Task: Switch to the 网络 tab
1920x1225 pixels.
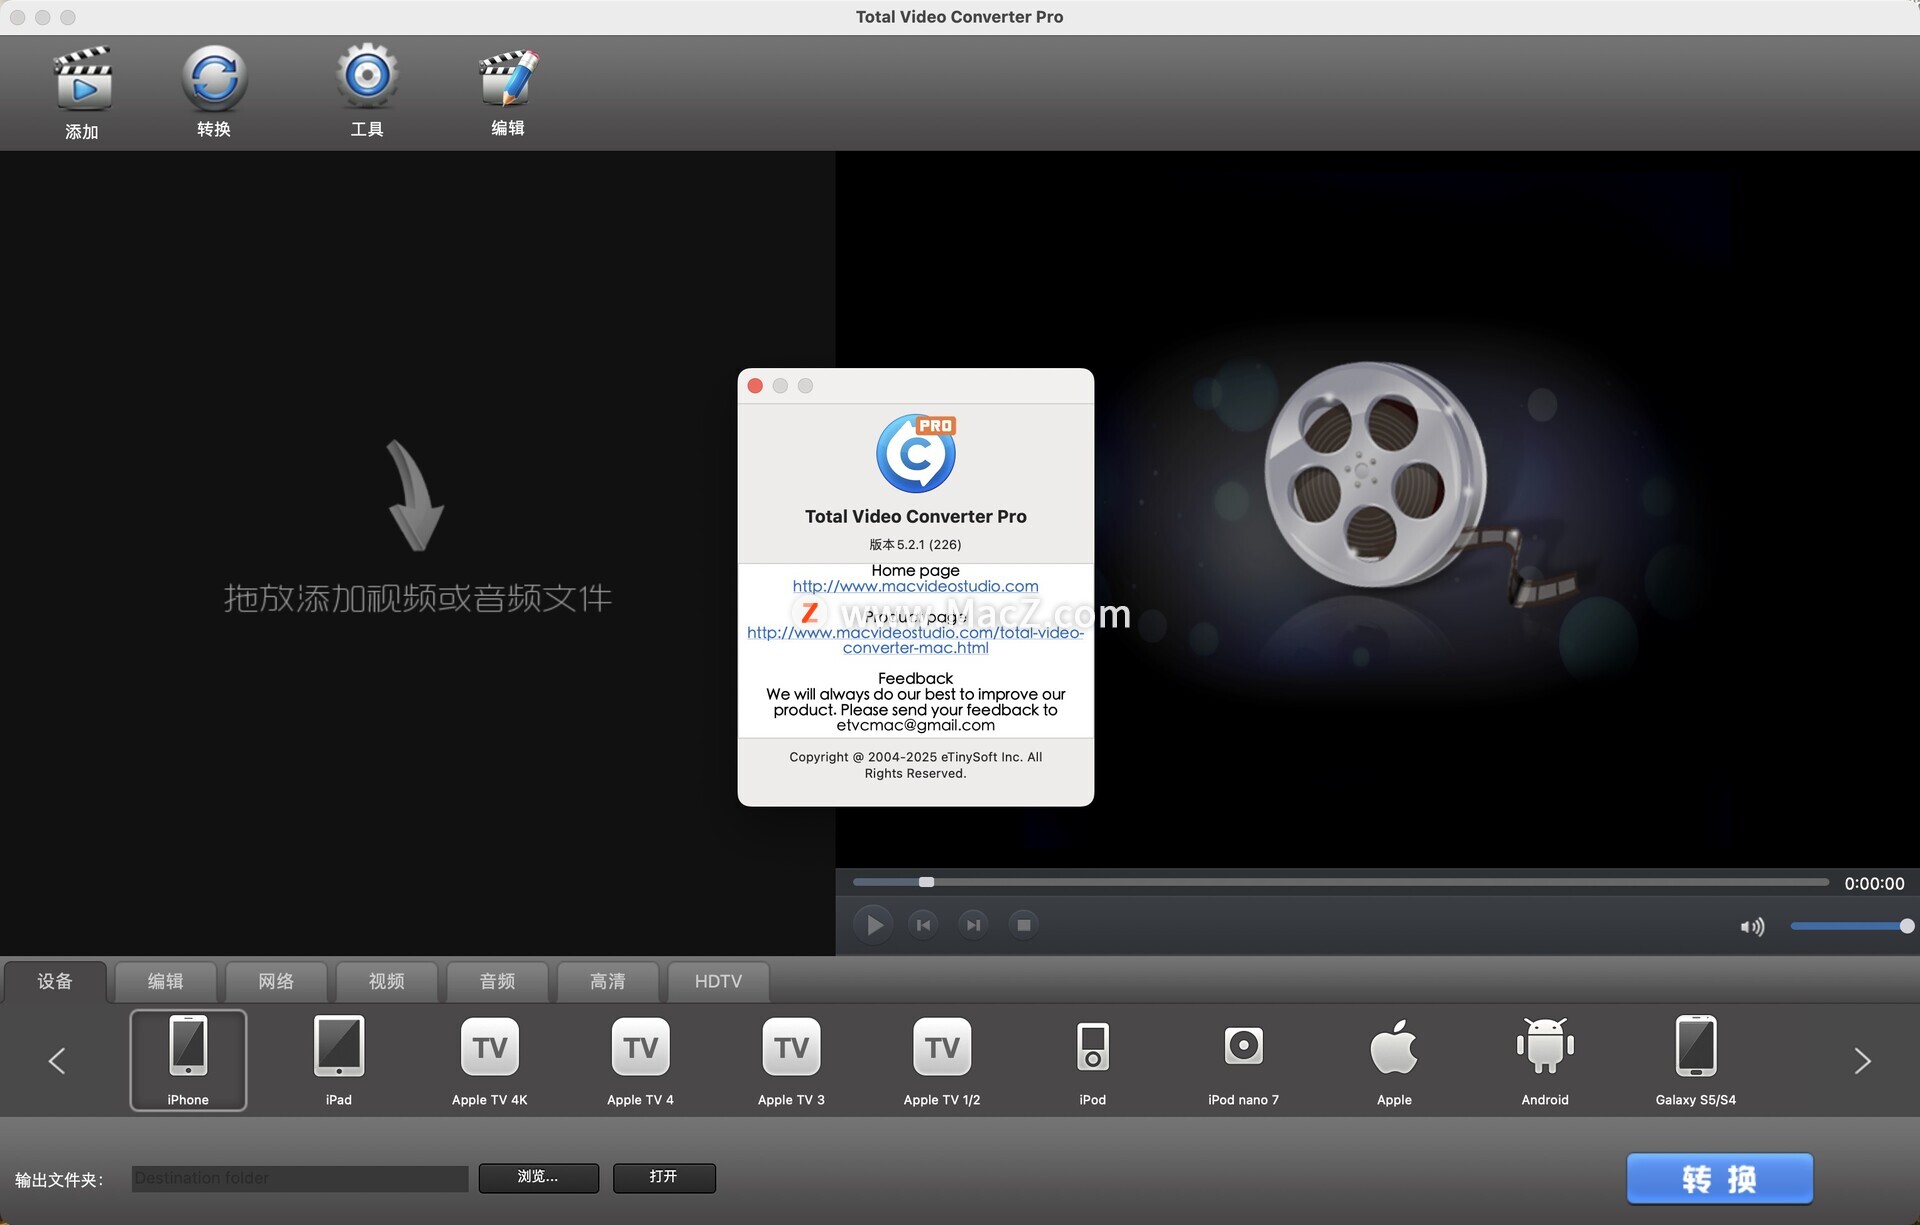Action: [x=276, y=982]
